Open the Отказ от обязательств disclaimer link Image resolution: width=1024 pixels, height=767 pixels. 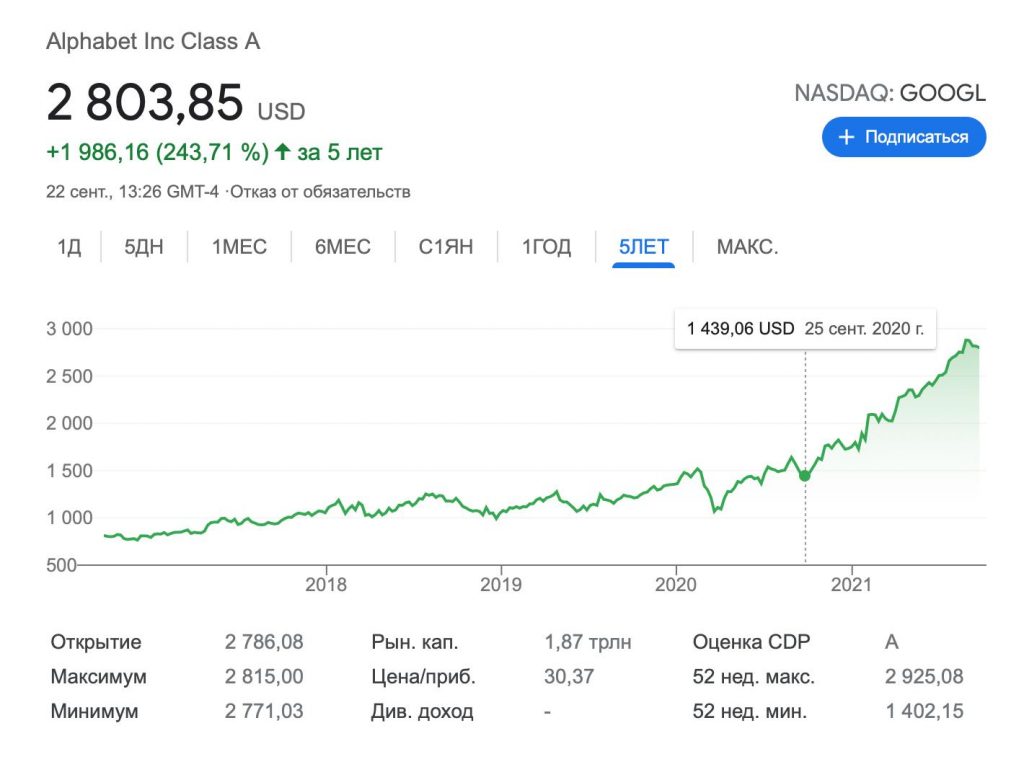point(320,192)
